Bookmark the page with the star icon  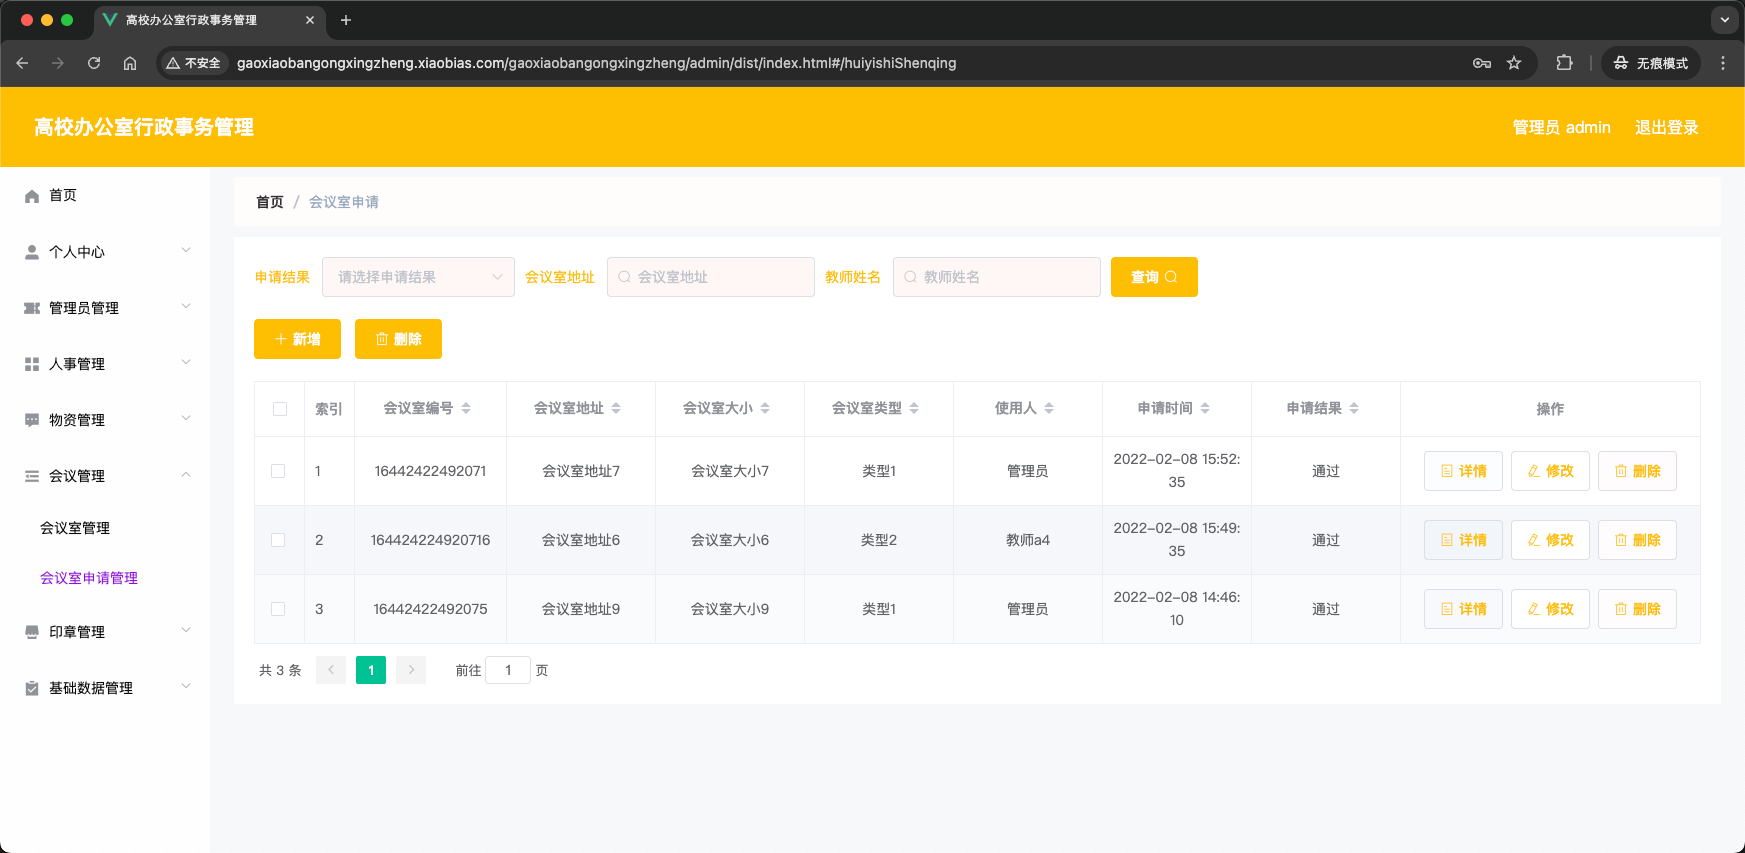[1514, 63]
